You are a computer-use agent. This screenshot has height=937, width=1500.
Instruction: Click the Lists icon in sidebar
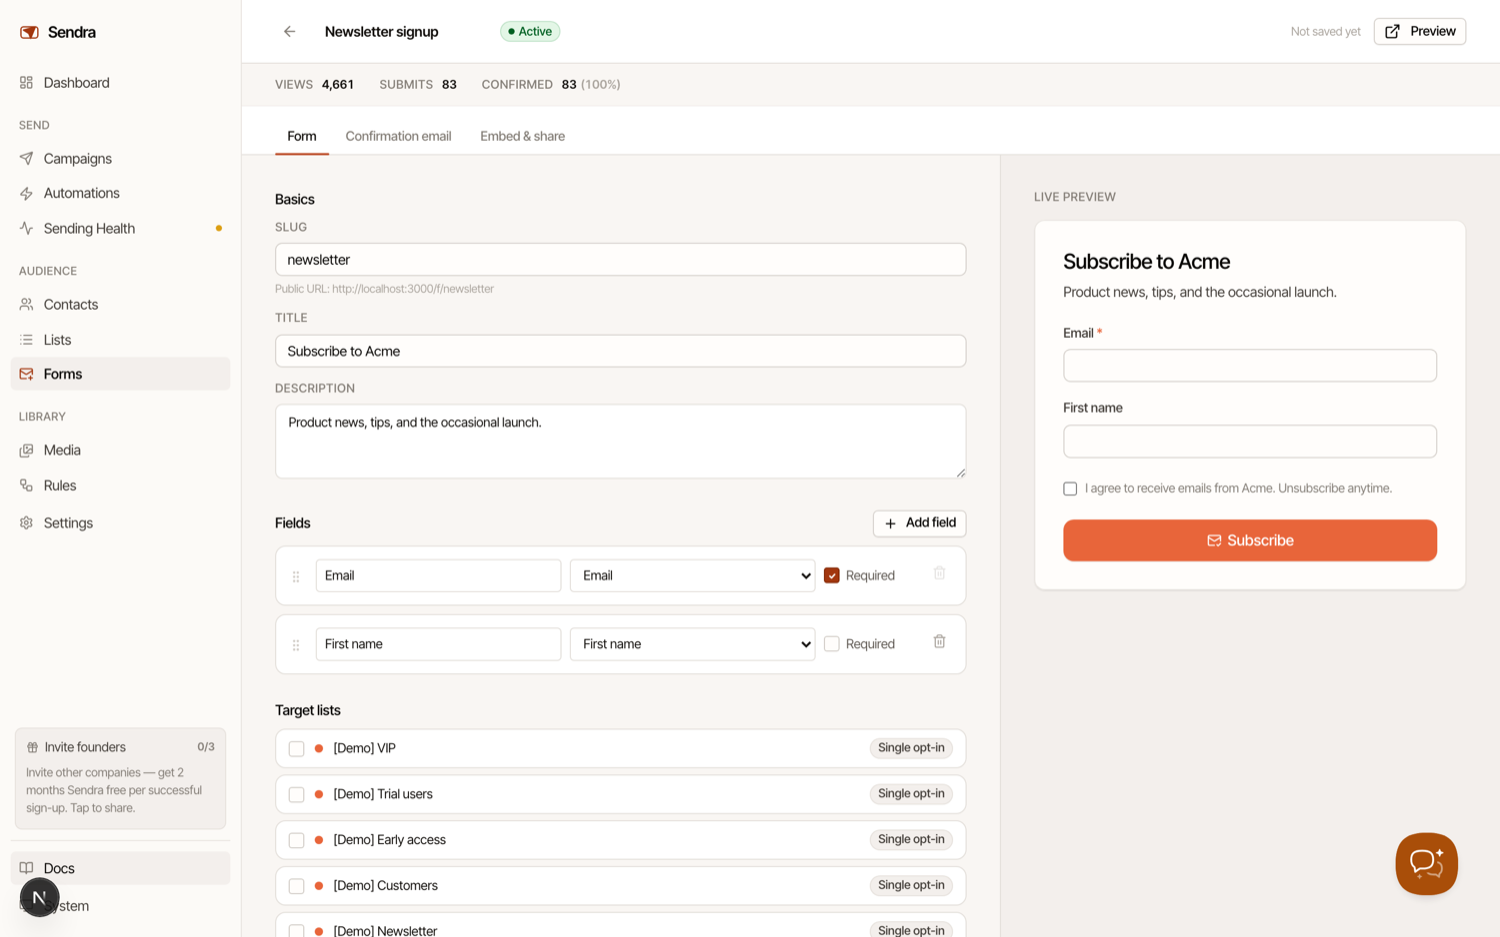click(27, 340)
